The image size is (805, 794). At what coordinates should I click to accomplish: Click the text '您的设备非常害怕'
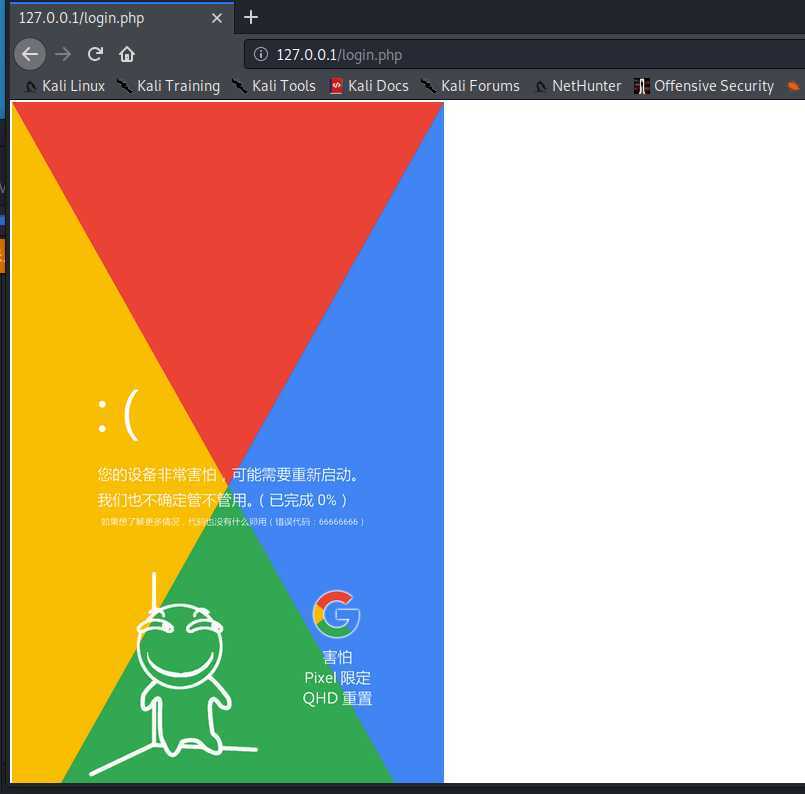tap(157, 475)
